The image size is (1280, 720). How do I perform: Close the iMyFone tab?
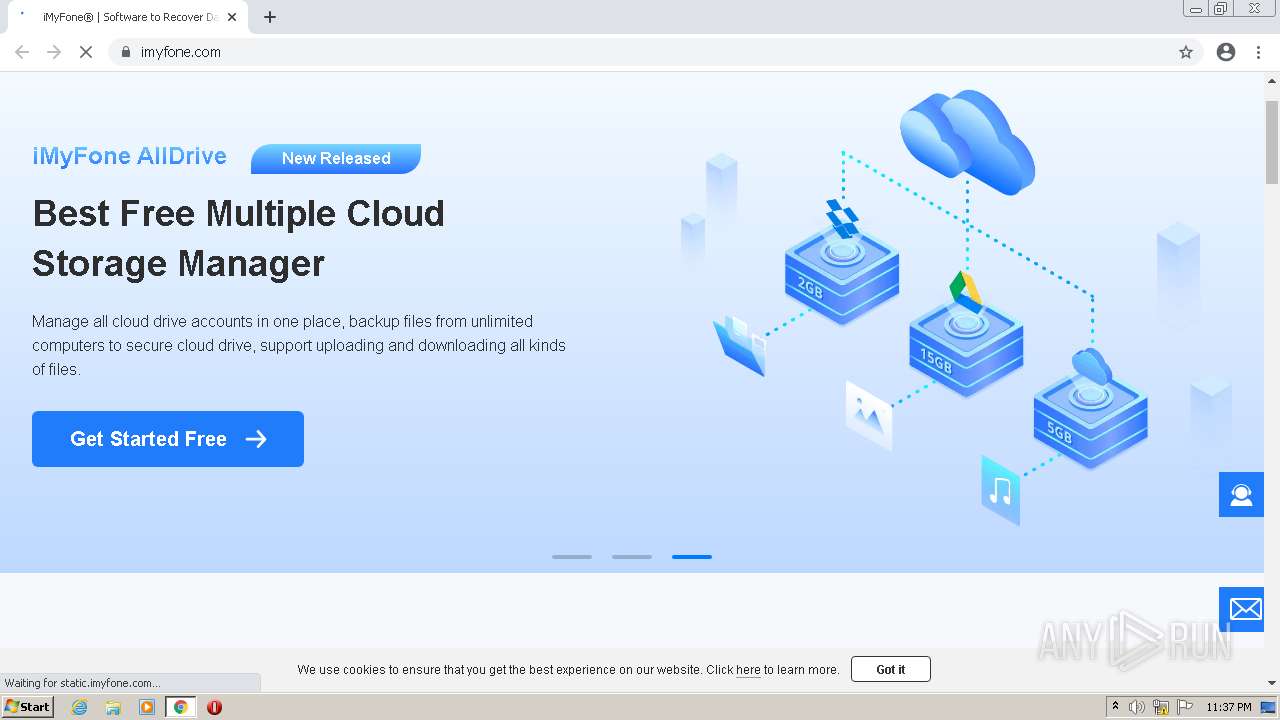point(232,17)
